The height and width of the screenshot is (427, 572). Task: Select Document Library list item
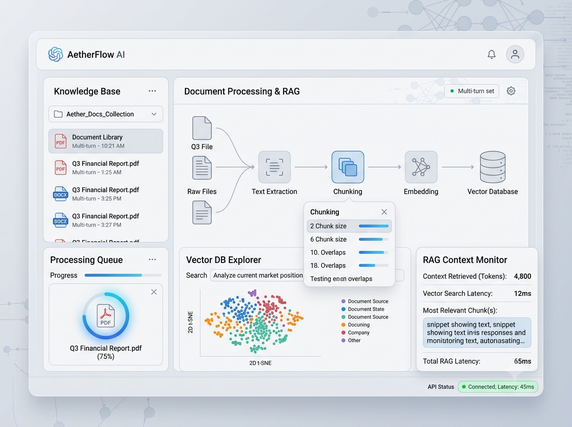pos(105,141)
